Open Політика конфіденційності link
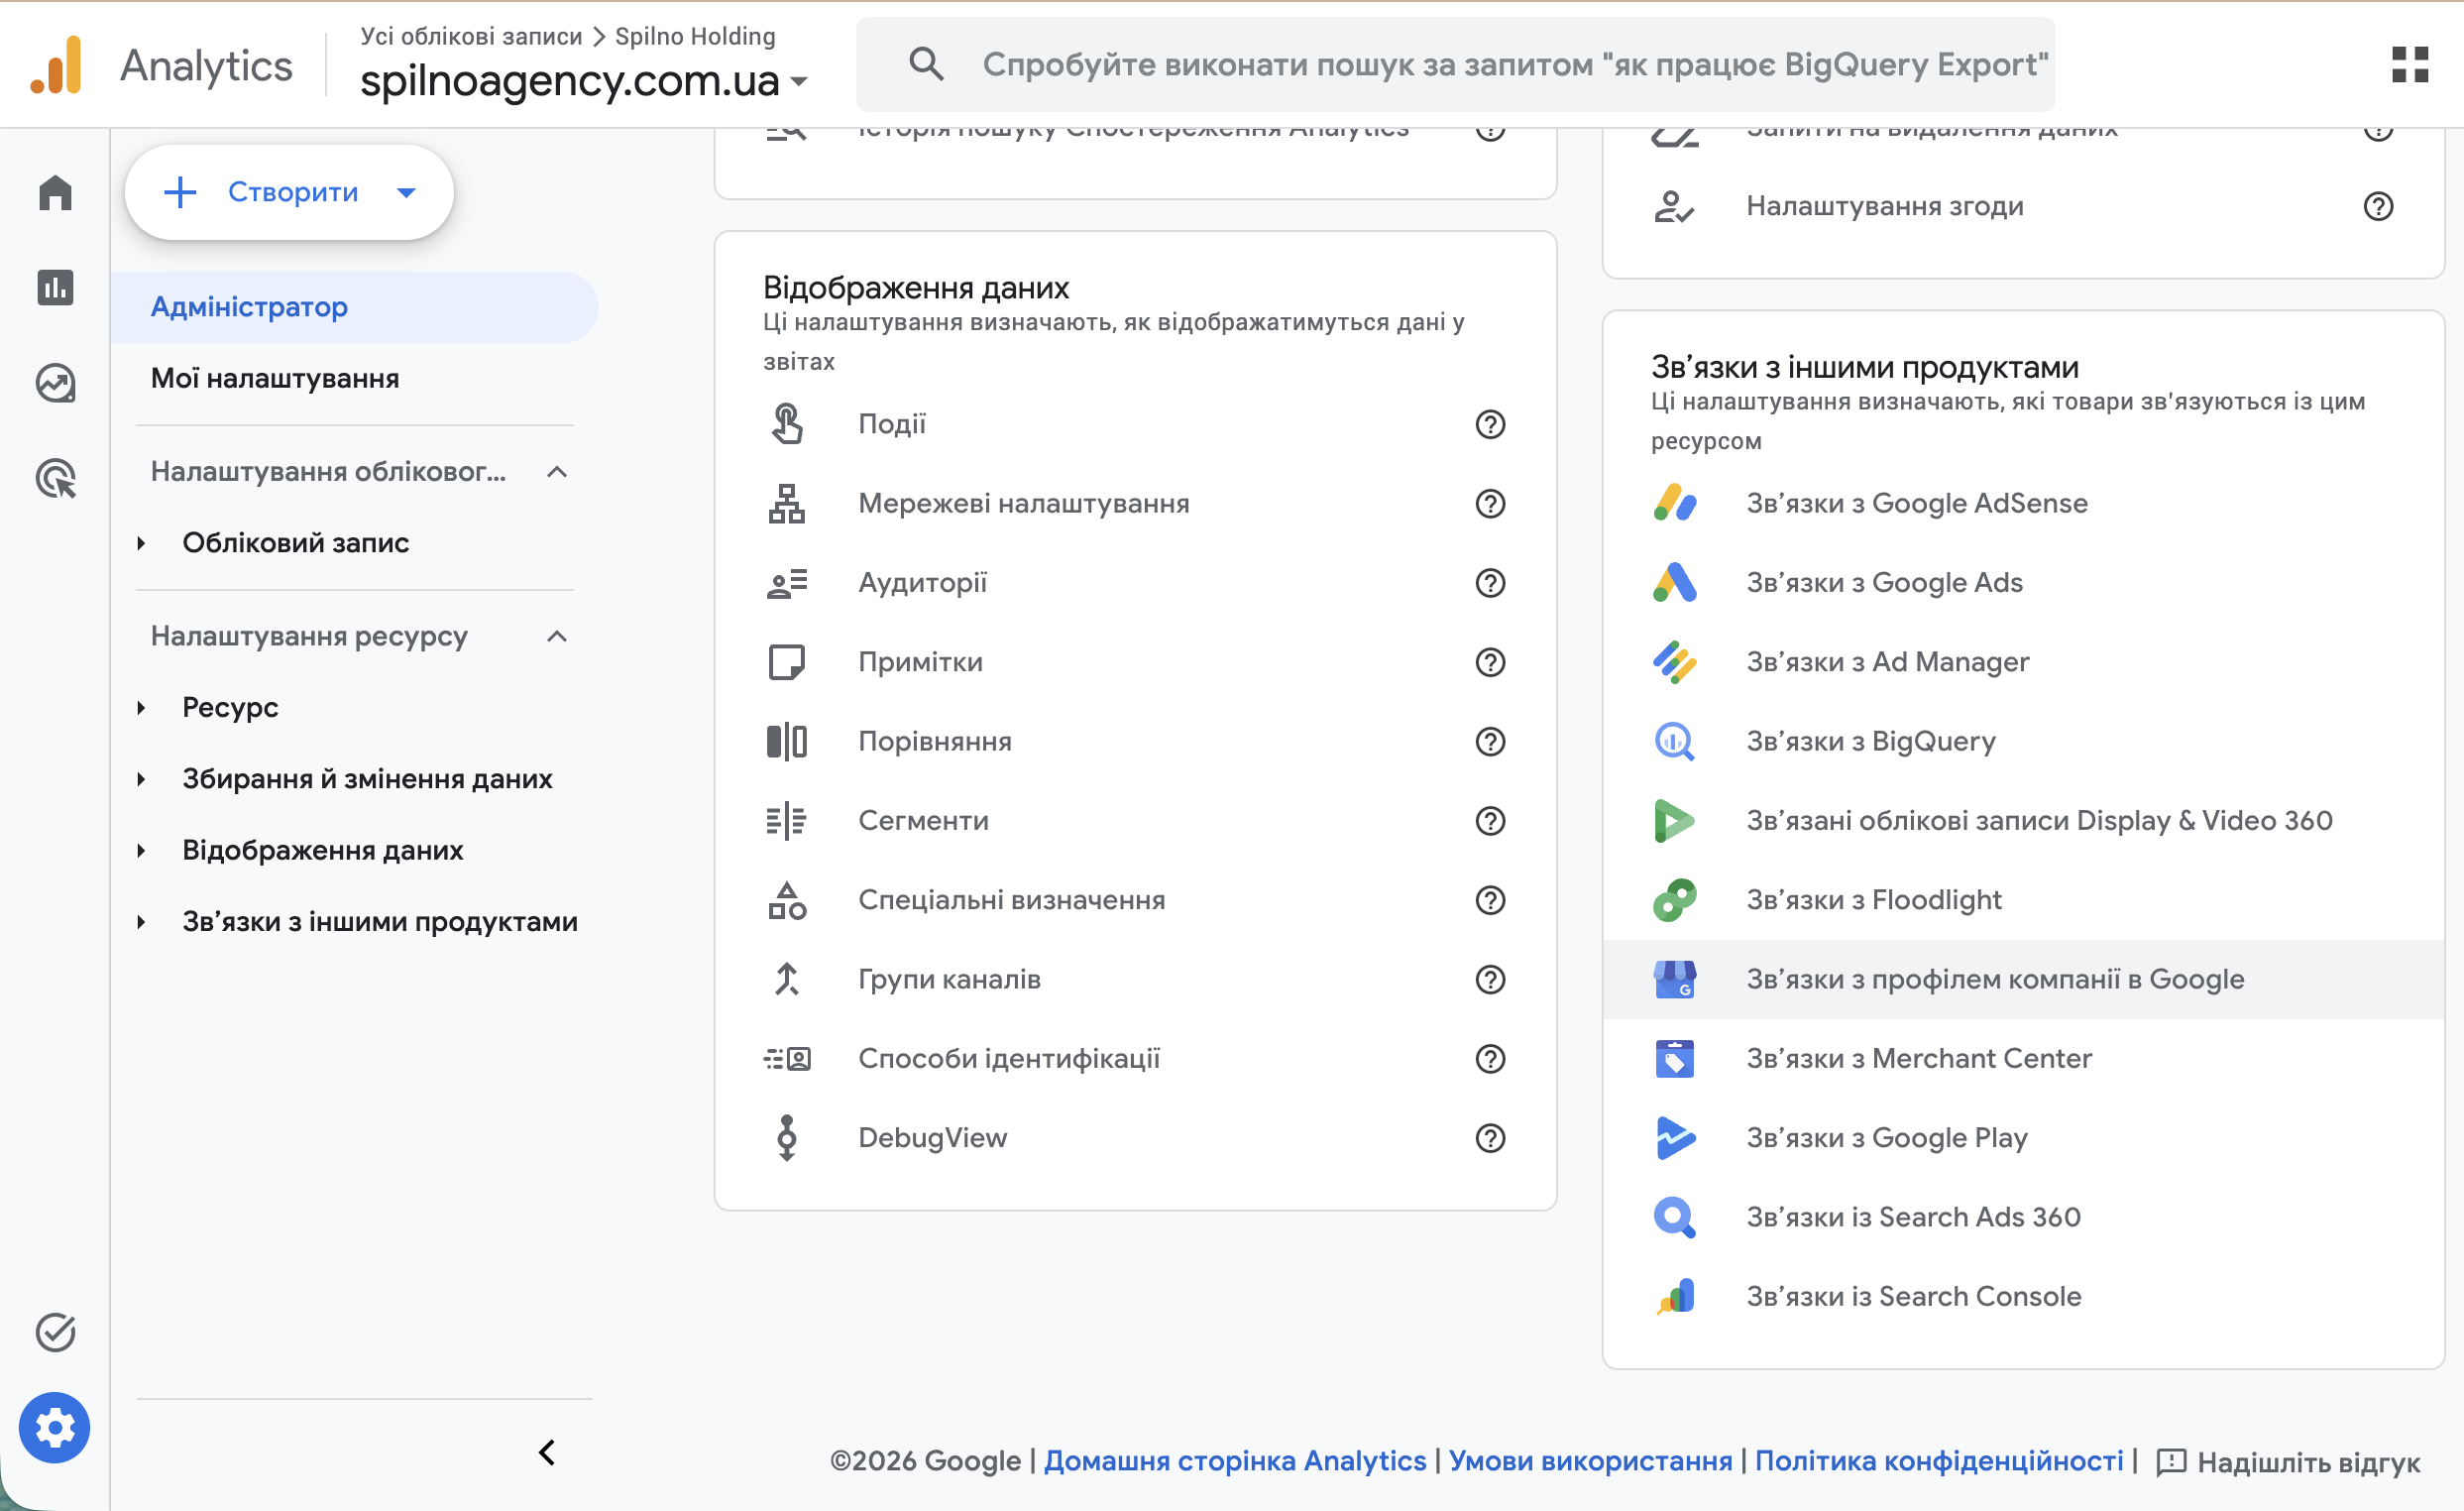 coord(1938,1460)
